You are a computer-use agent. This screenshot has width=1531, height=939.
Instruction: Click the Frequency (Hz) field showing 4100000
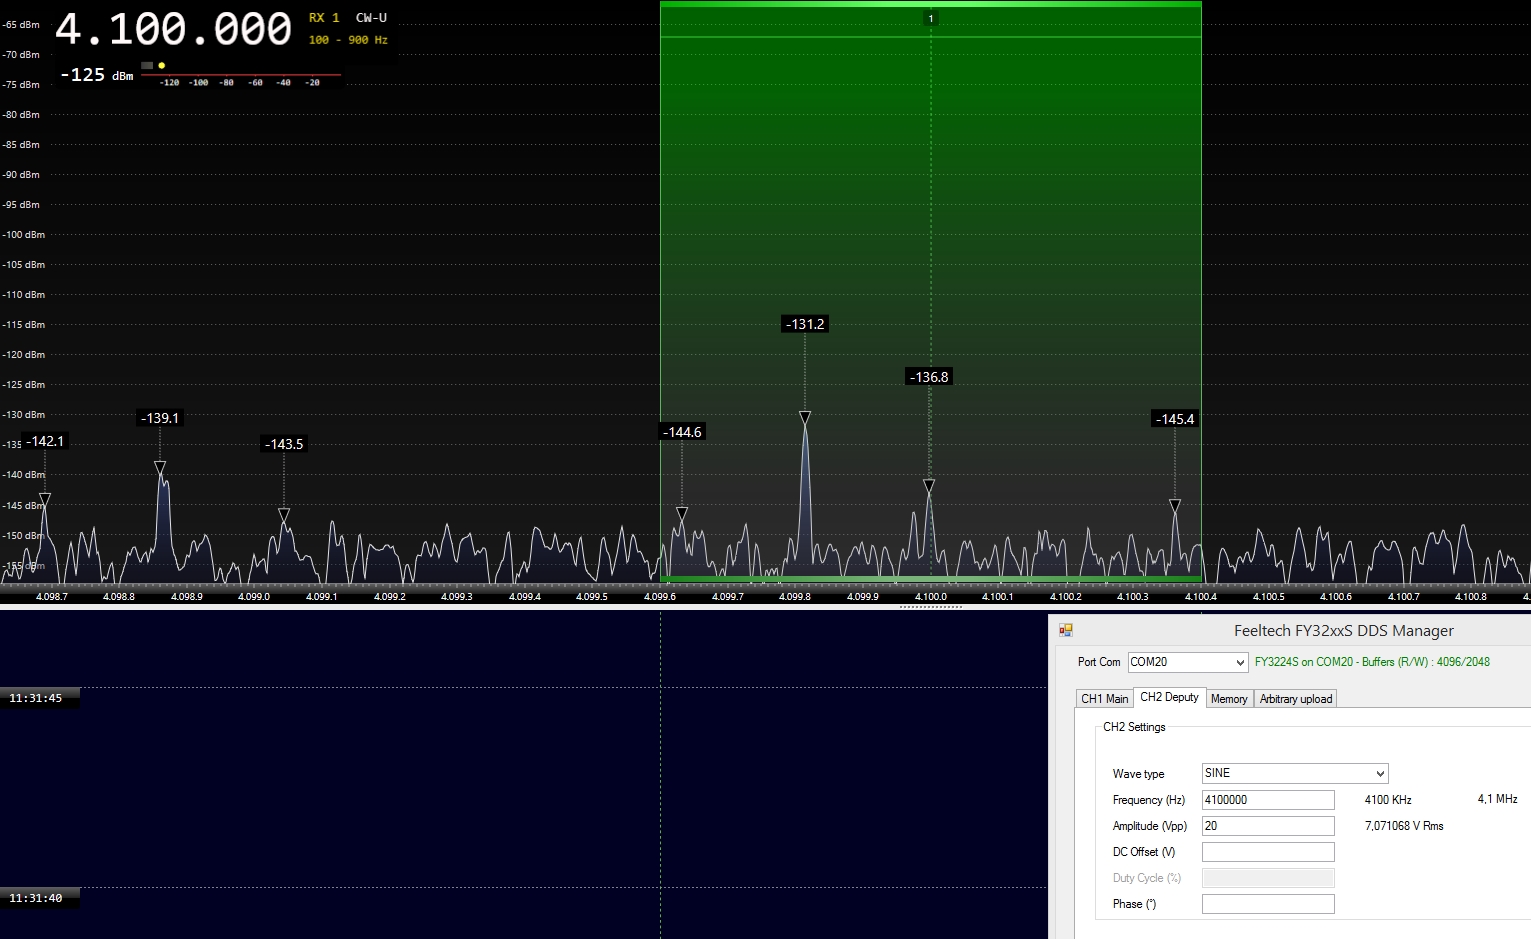click(x=1268, y=800)
